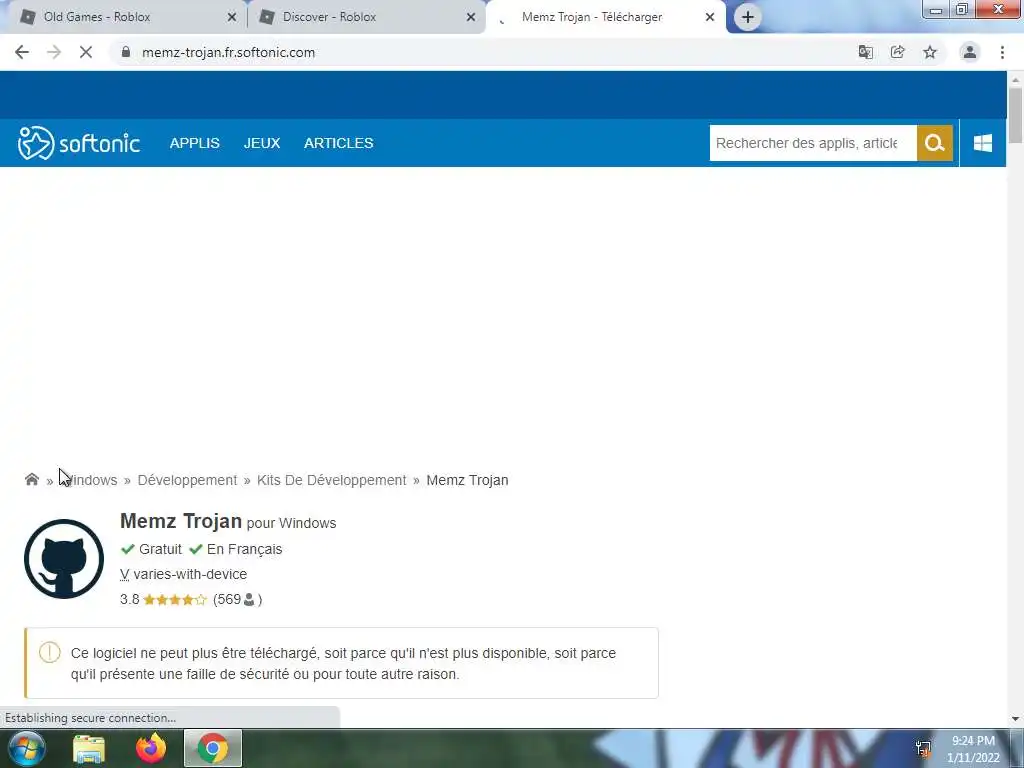Close the Old Games - Roblox tab

[x=232, y=17]
